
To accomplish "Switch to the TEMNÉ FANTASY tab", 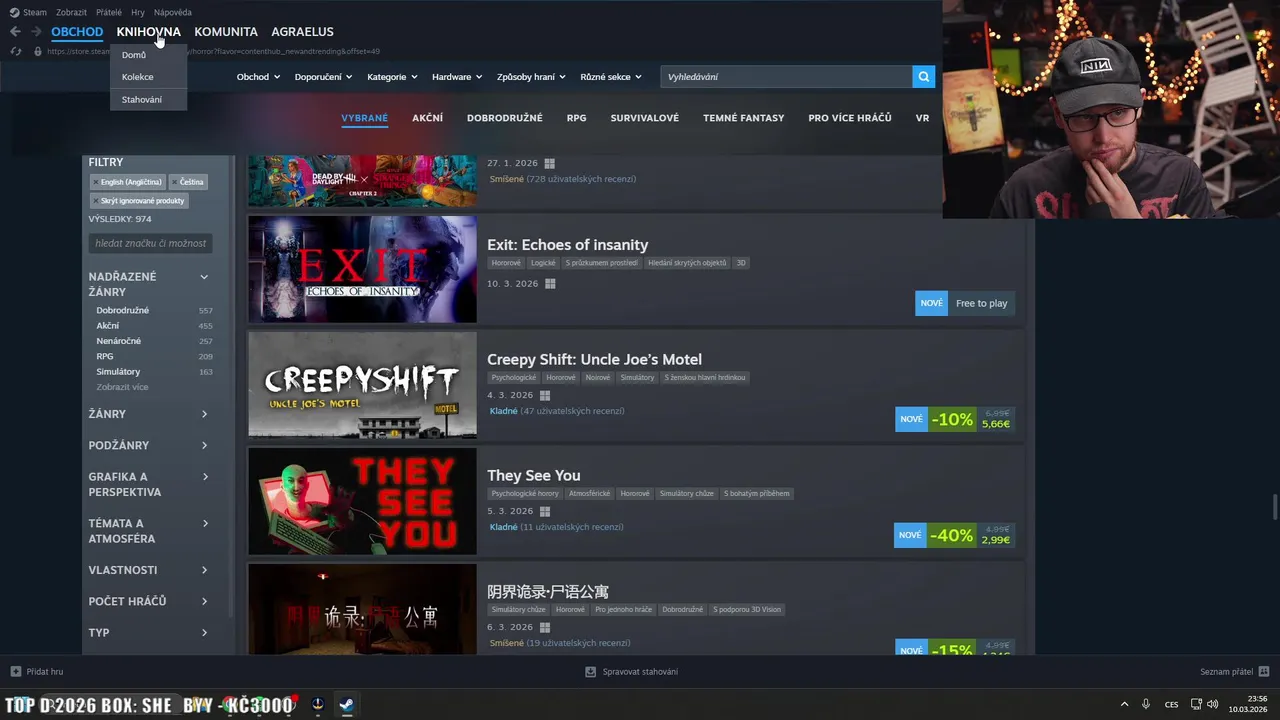I will pos(743,118).
